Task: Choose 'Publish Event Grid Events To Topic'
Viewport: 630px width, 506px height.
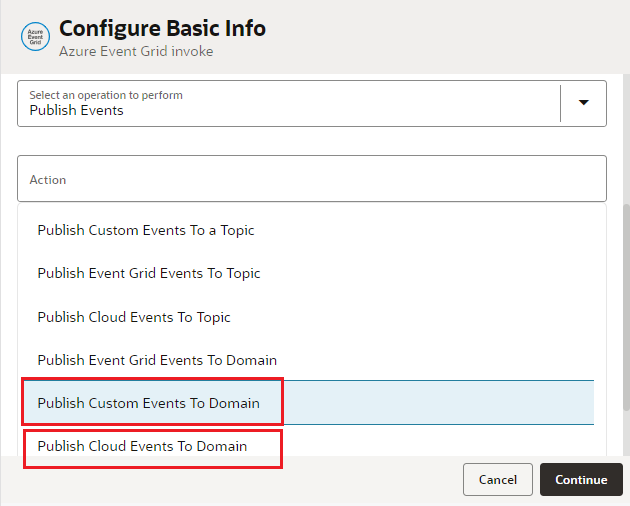Action: tap(149, 273)
